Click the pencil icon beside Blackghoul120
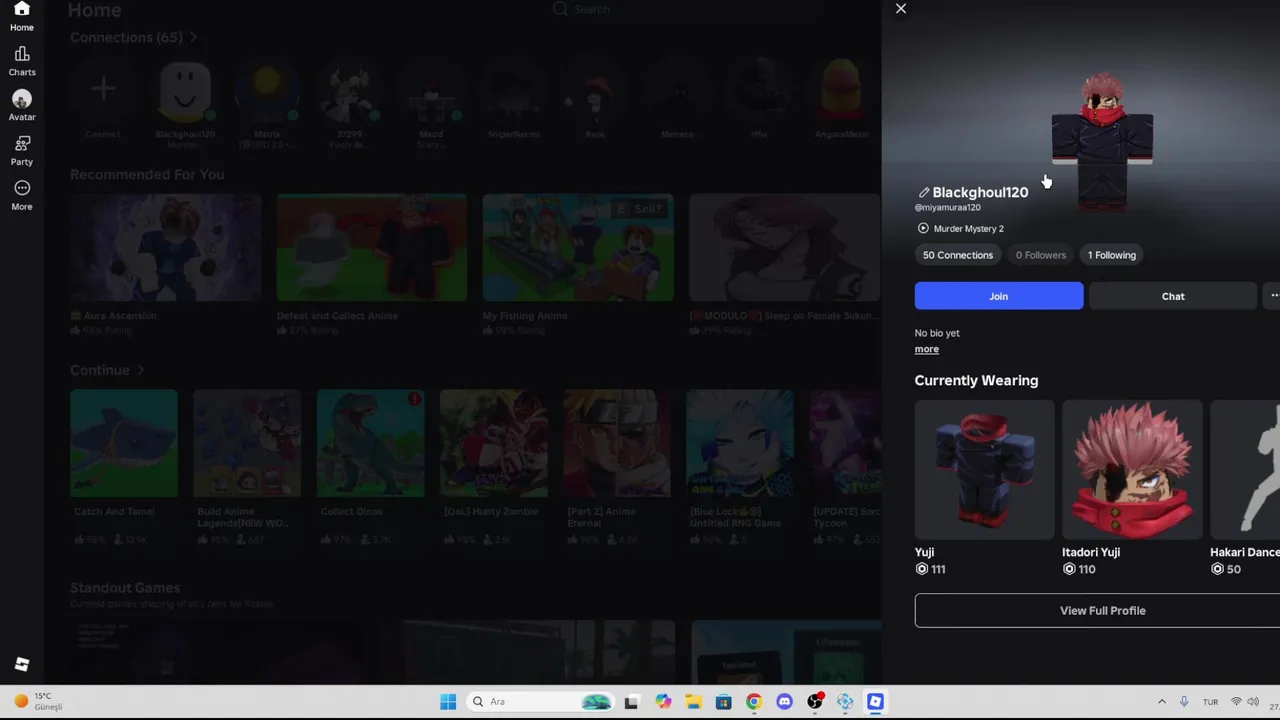 (x=923, y=192)
